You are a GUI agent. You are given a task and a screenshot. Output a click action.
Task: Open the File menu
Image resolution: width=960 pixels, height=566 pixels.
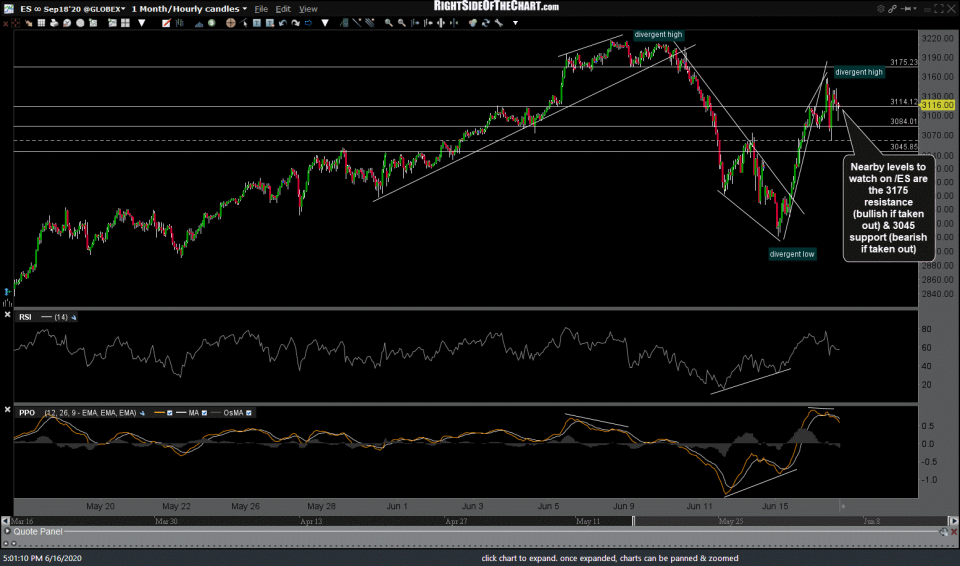tap(261, 9)
